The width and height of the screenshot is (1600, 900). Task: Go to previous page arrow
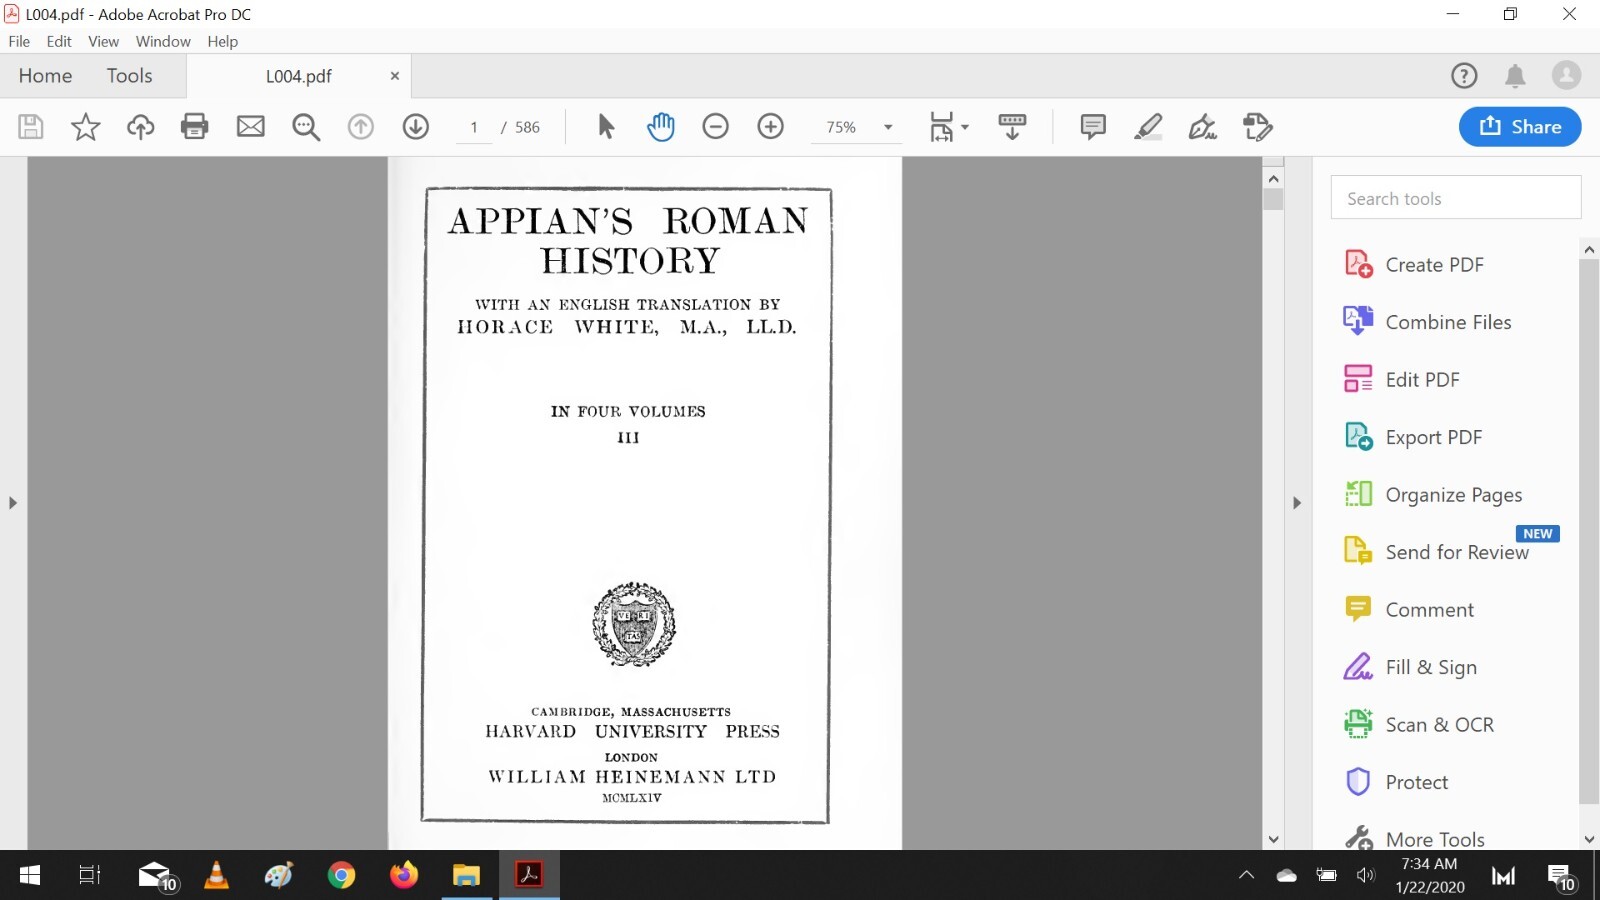point(361,127)
